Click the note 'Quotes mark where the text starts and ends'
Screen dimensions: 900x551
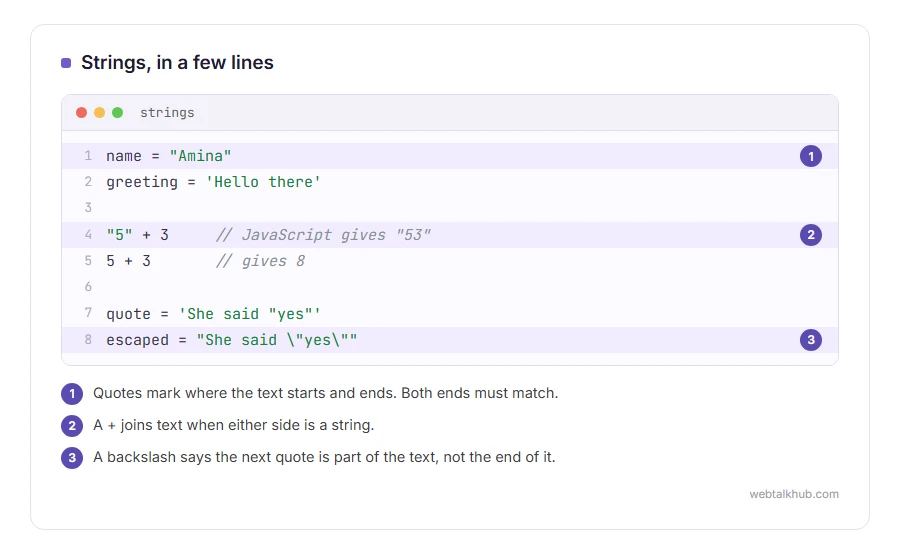click(x=325, y=393)
